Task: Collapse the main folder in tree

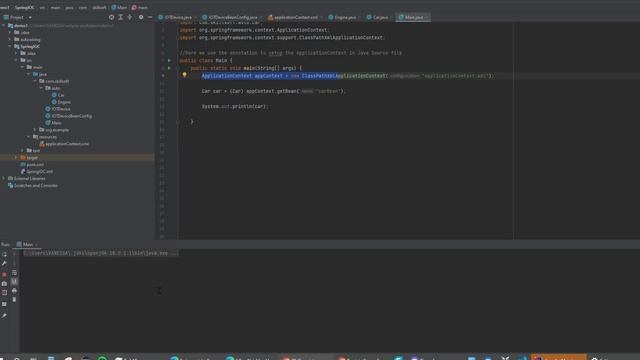Action: [22, 67]
